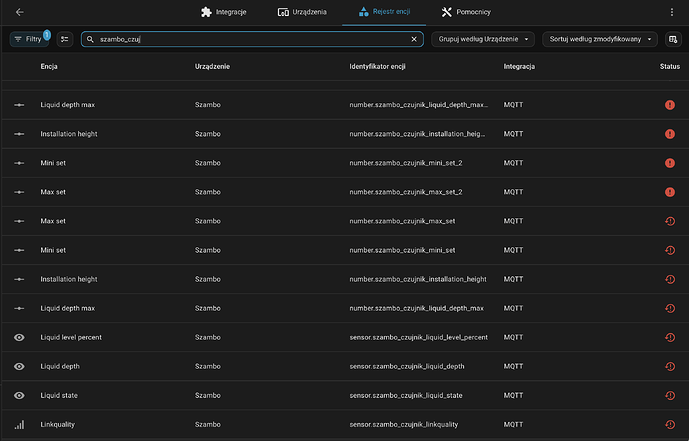Click the search field containing szambo_czuj
The image size is (689, 441).
(x=250, y=39)
